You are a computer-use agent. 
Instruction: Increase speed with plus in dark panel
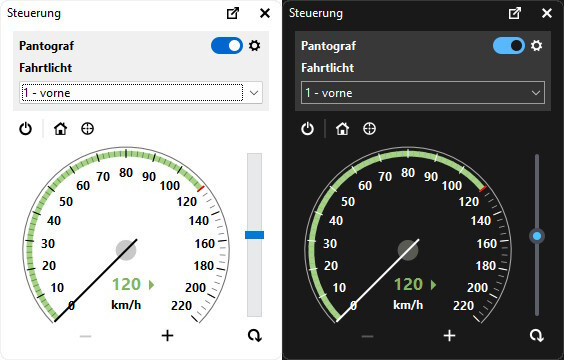click(449, 336)
